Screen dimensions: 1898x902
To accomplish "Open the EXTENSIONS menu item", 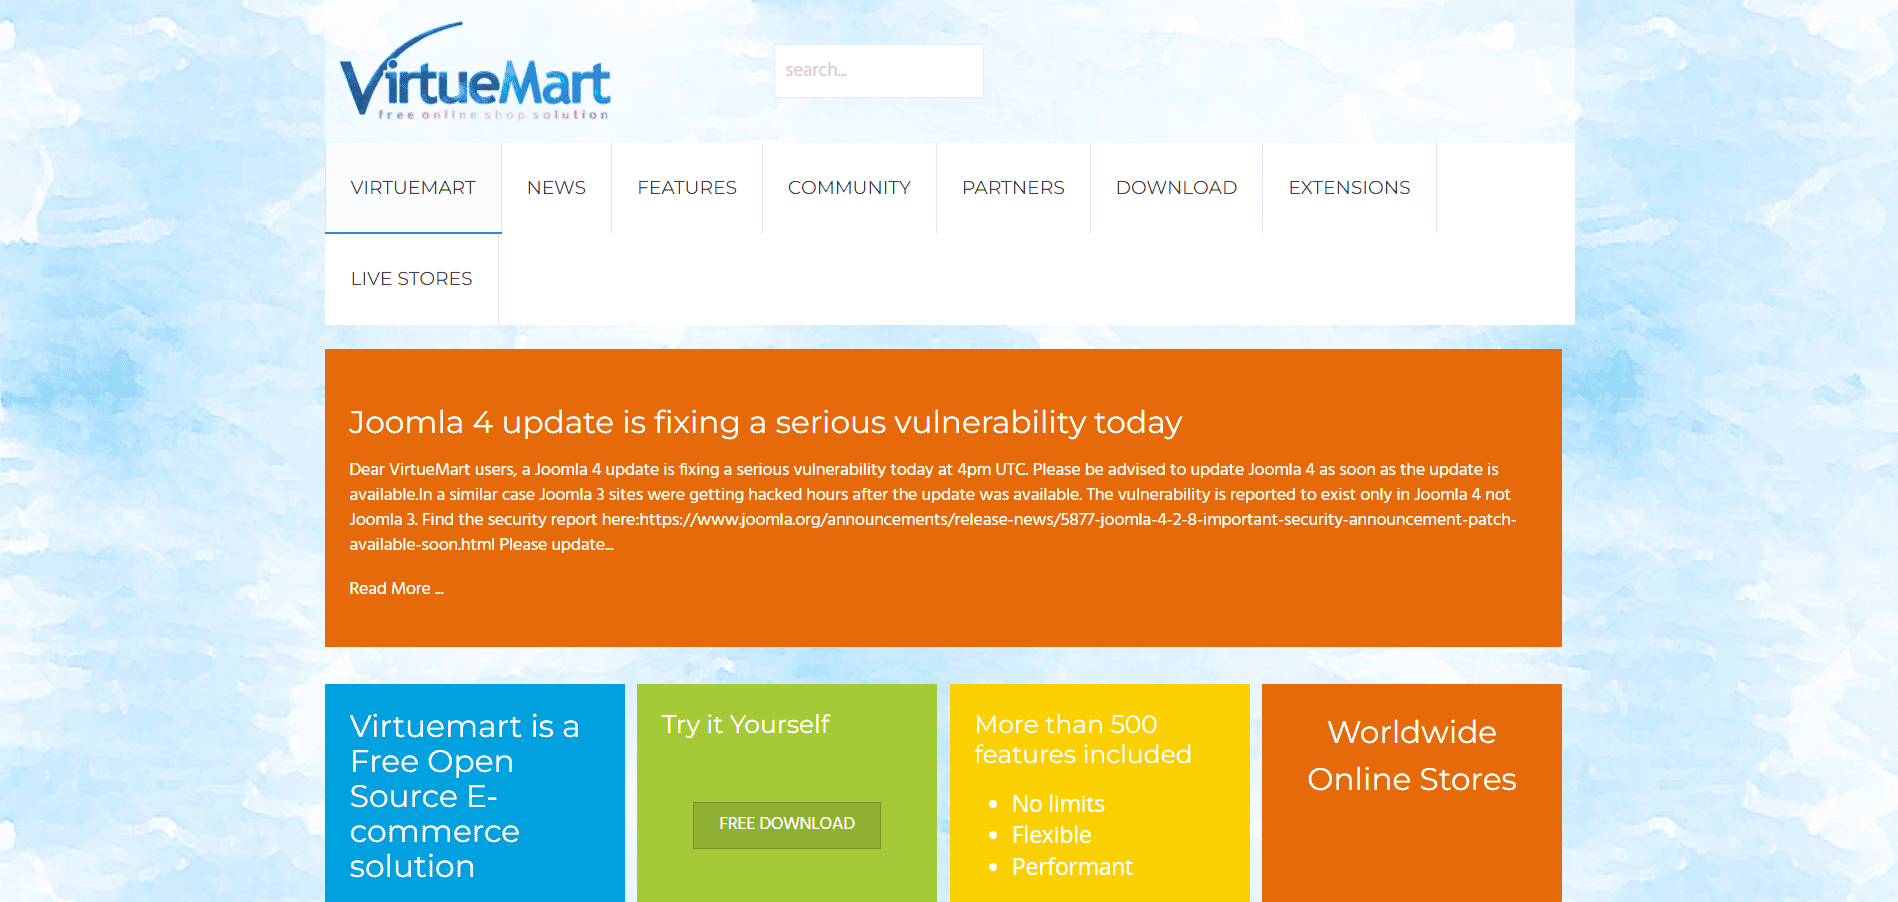I will pyautogui.click(x=1349, y=188).
